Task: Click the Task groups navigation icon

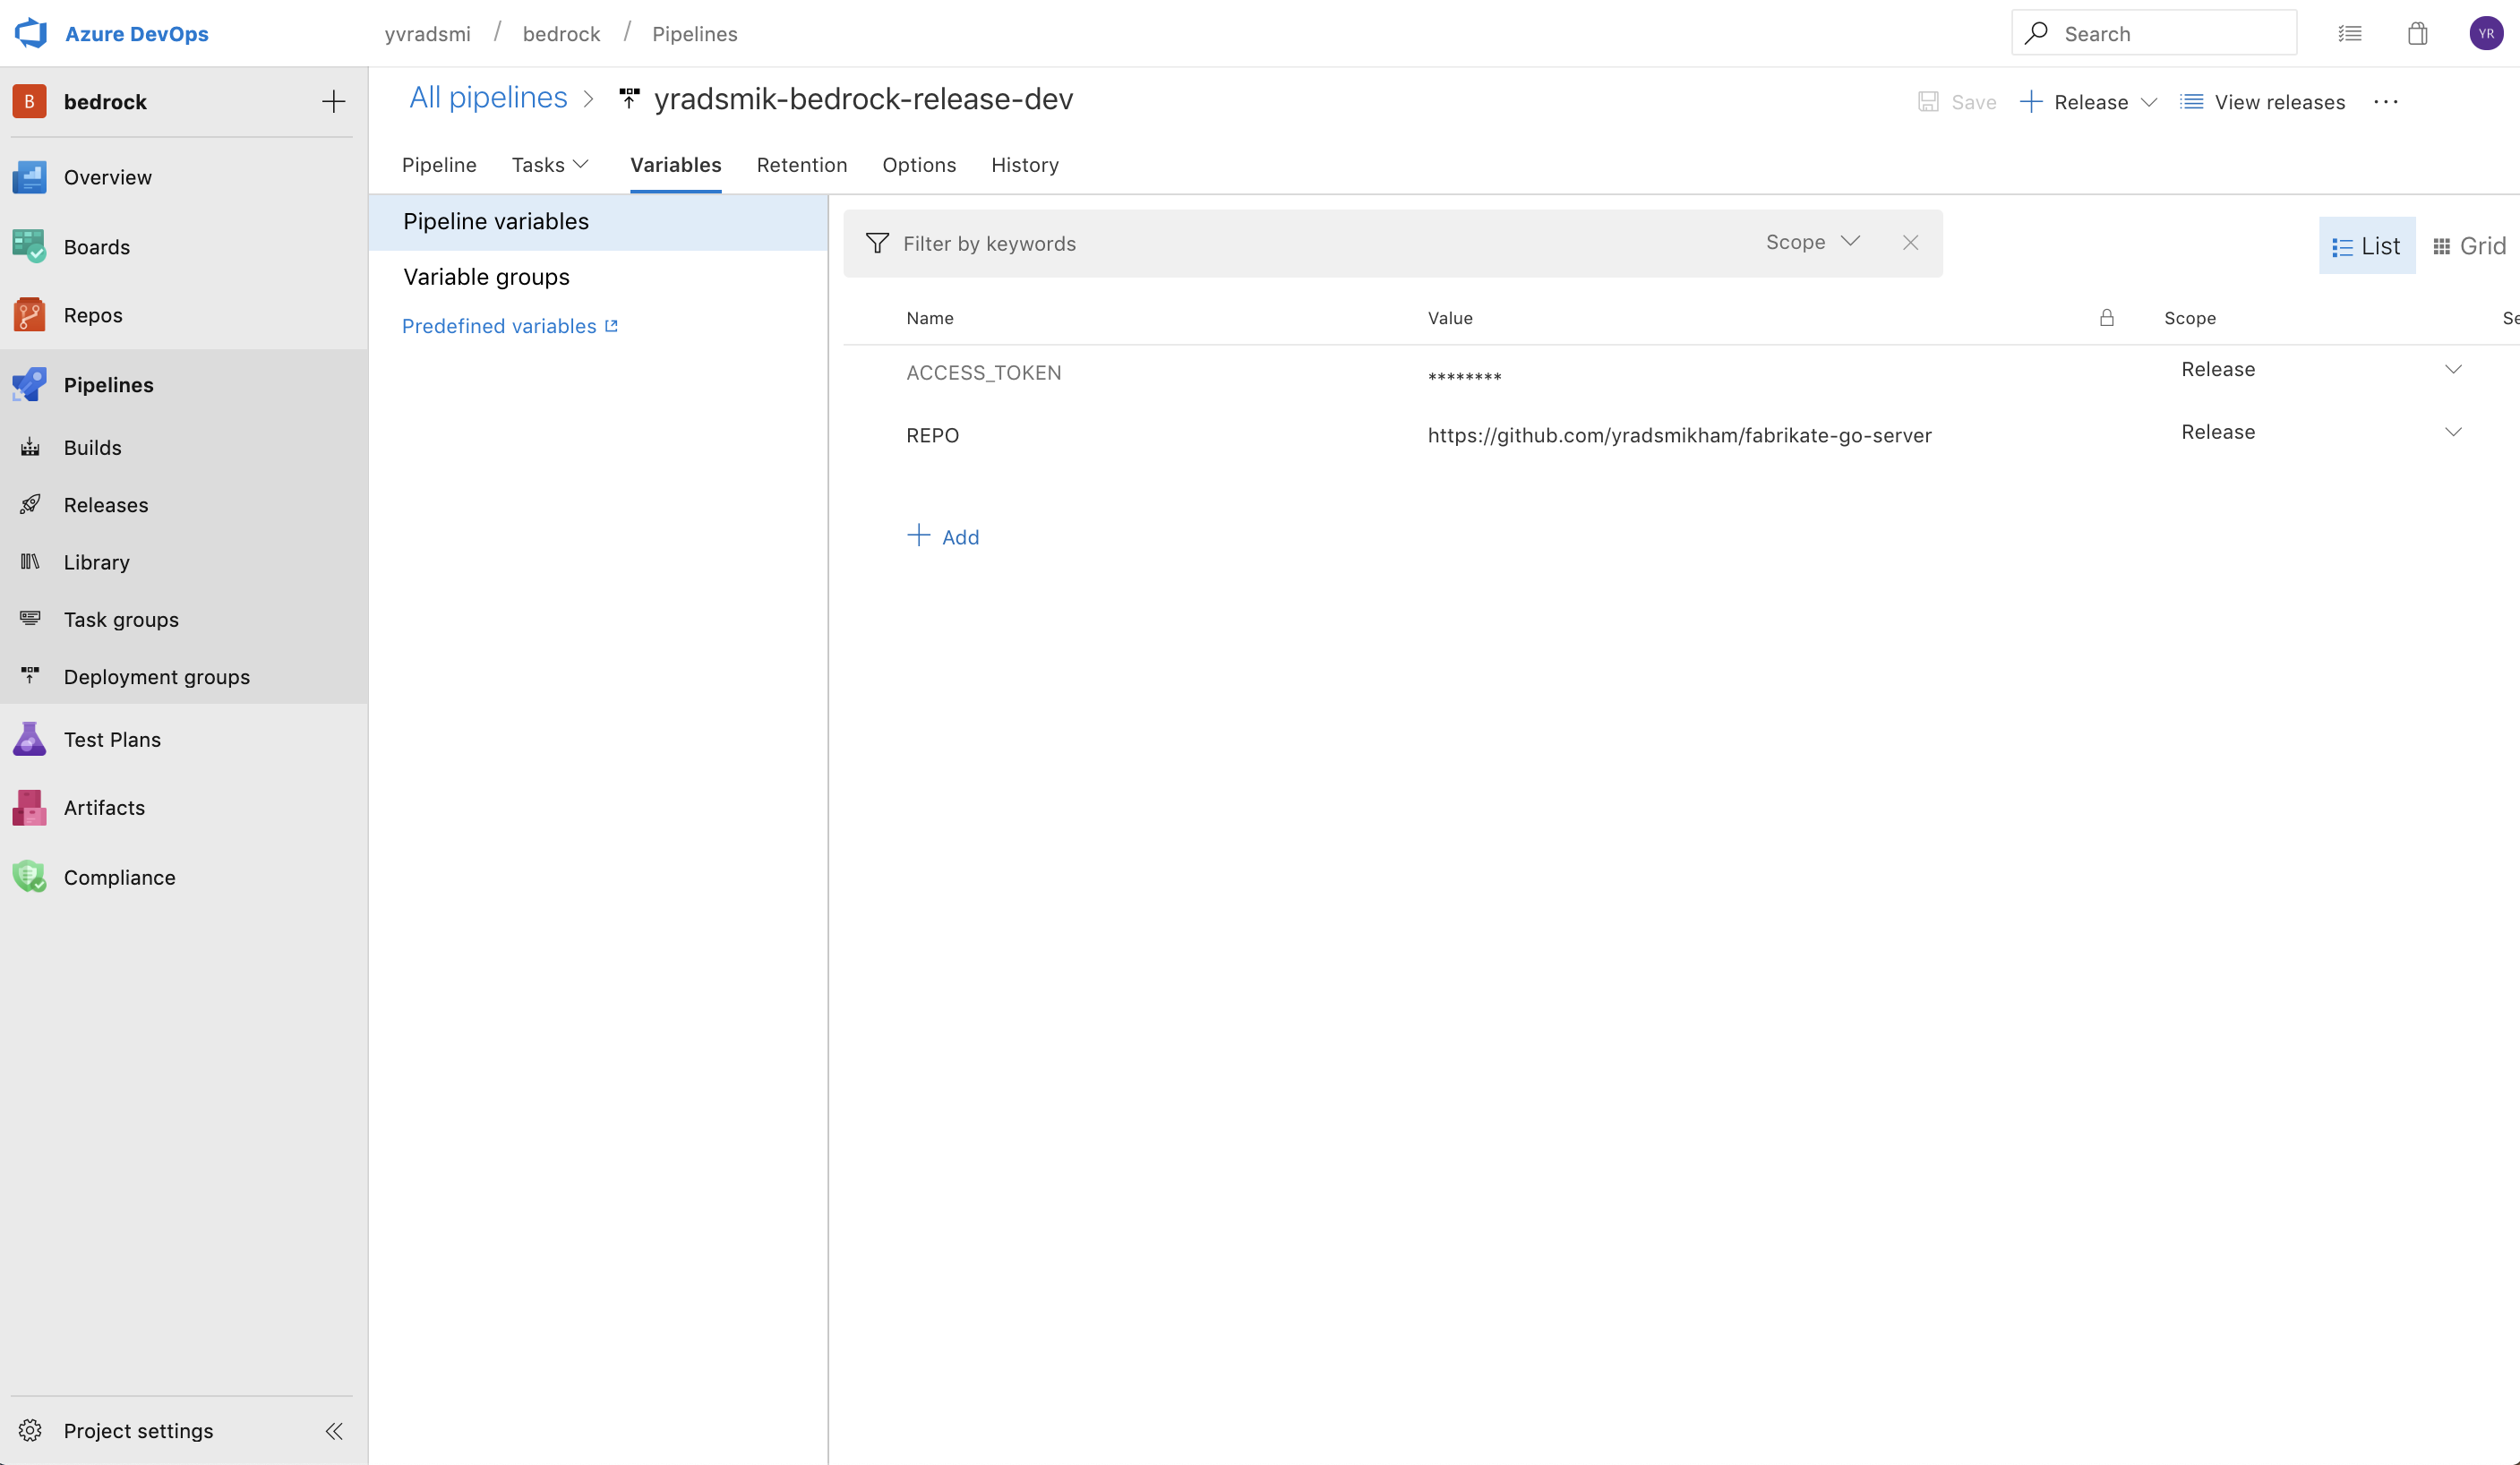Action: [31, 619]
